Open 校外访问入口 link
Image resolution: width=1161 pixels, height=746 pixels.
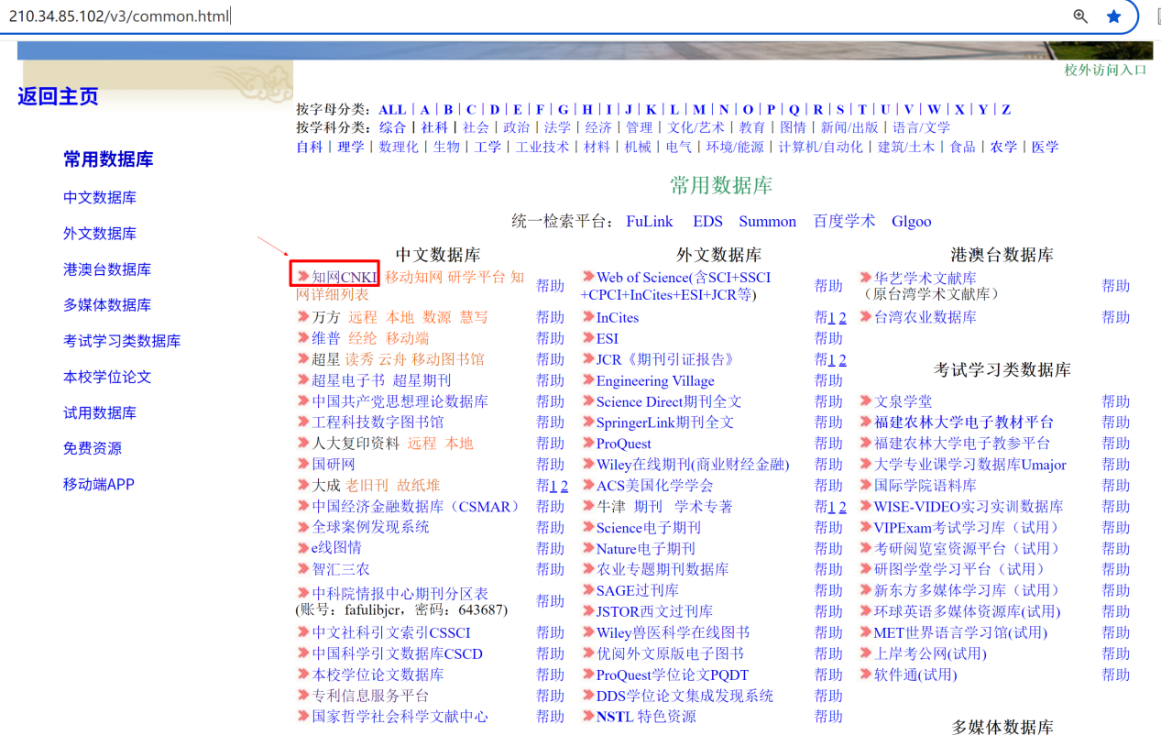click(1105, 70)
